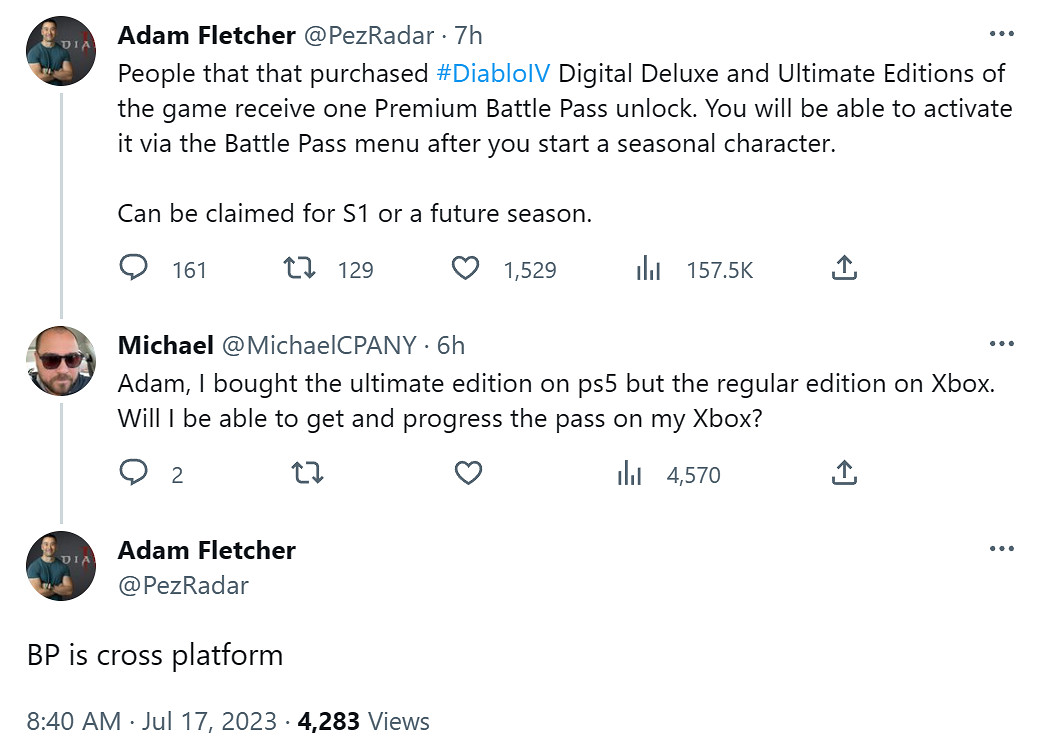Open @MichaelCPANY profile handle
This screenshot has height=748, width=1043.
[x=318, y=345]
